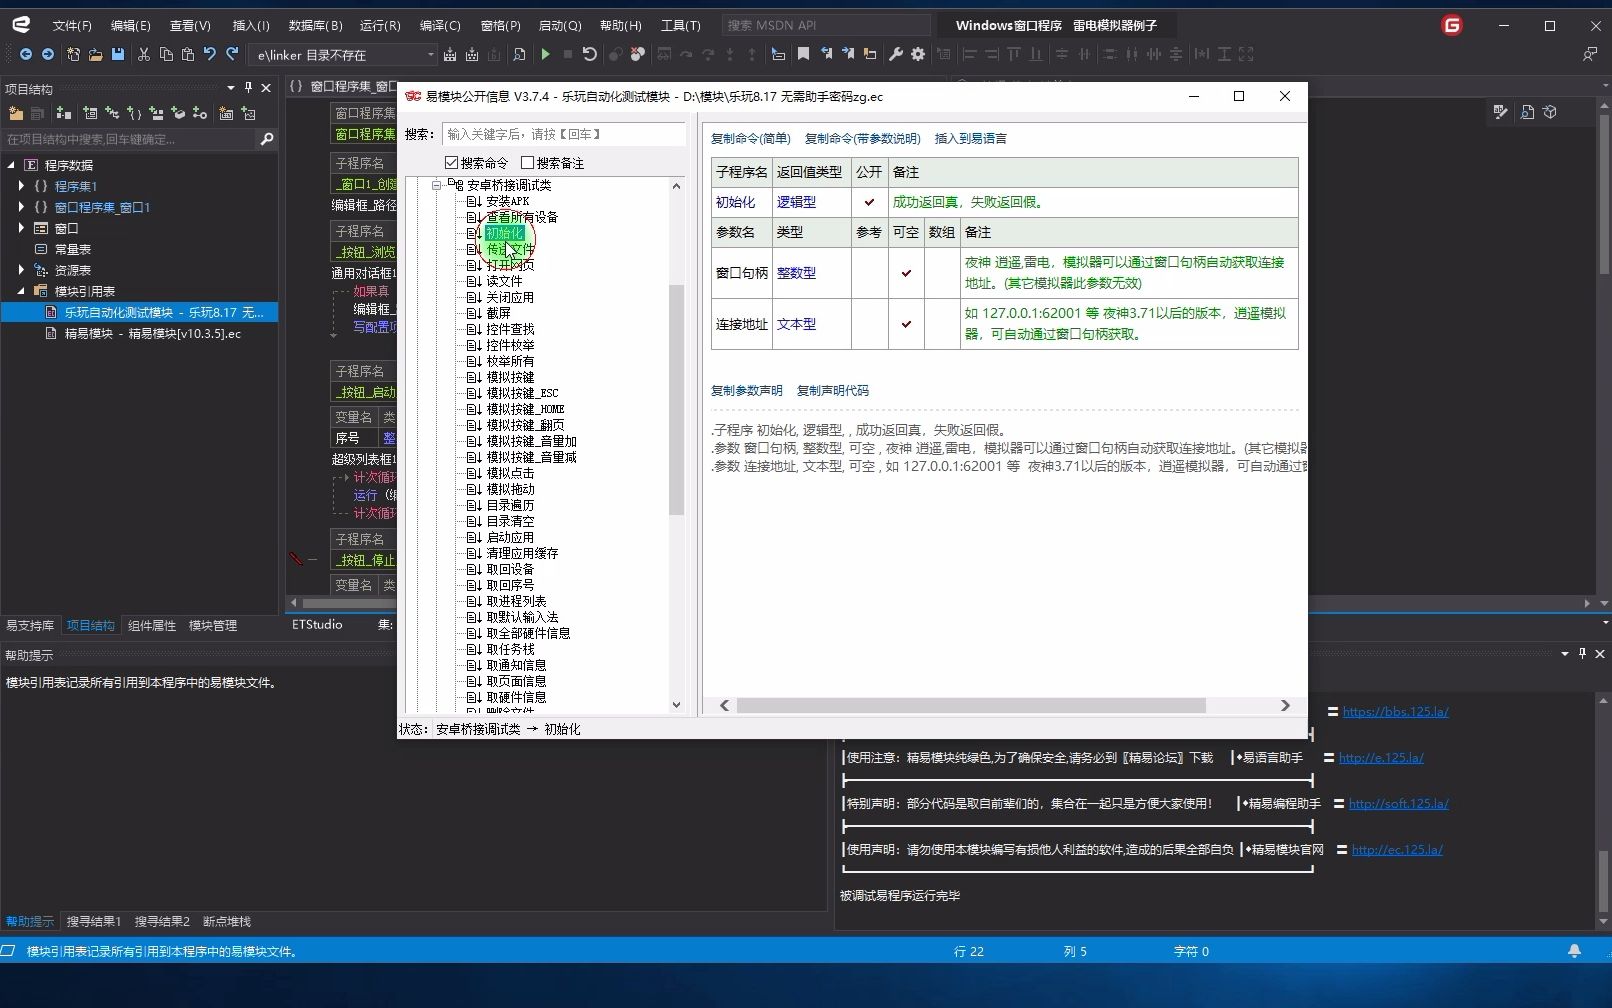Image resolution: width=1612 pixels, height=1008 pixels.
Task: Open the 编译(C) menu
Action: coord(440,26)
